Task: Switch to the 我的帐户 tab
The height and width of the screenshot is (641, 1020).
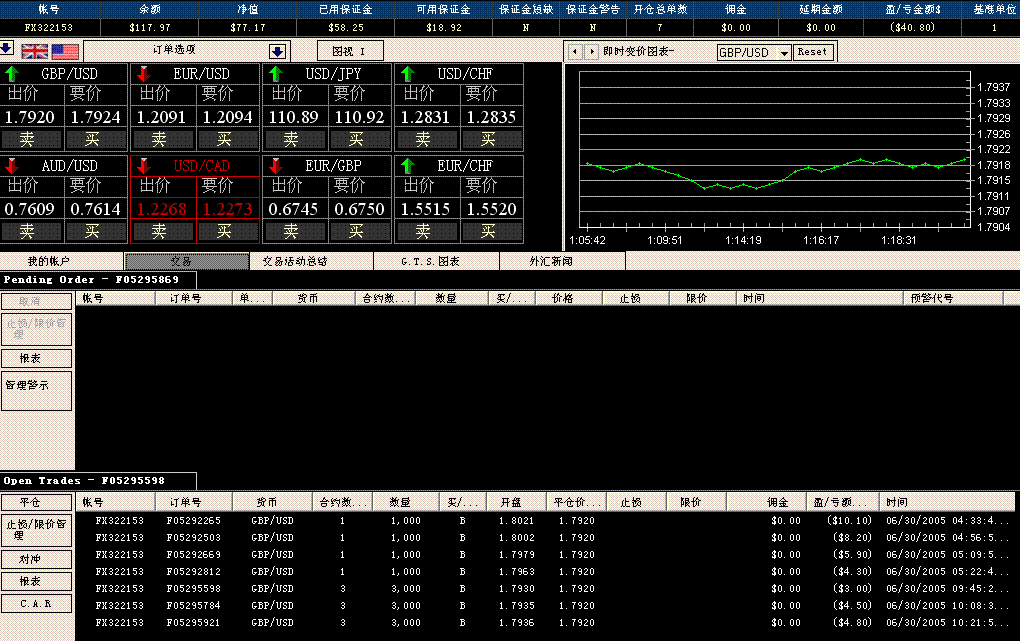Action: click(x=62, y=261)
